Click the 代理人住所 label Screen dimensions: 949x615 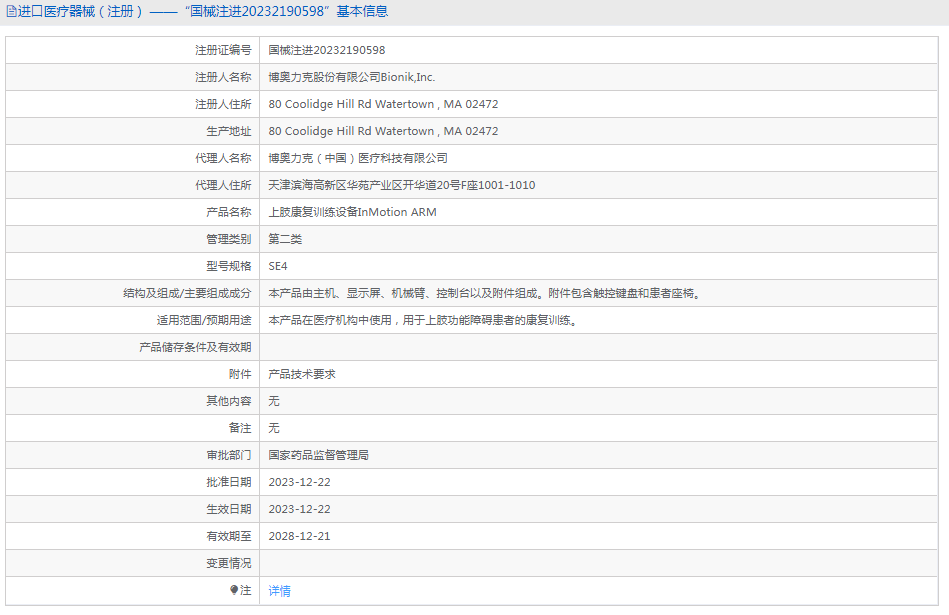pyautogui.click(x=223, y=185)
